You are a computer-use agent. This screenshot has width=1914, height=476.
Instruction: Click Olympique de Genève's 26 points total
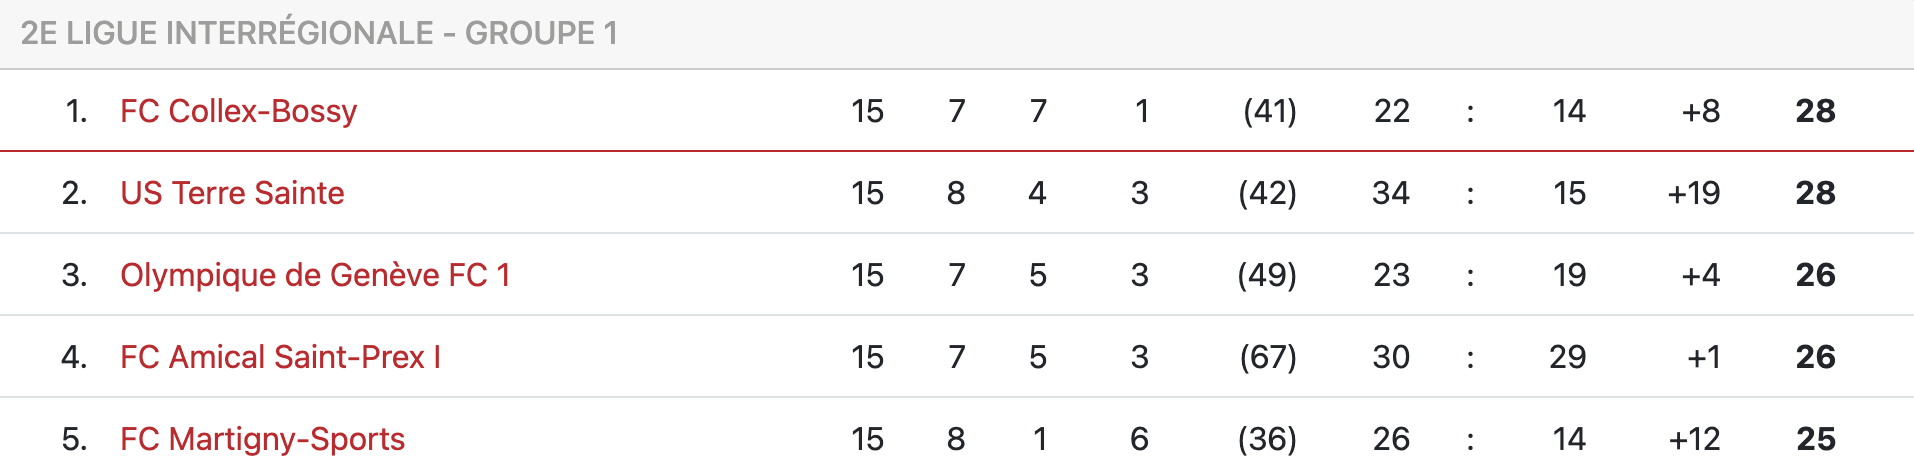(x=1815, y=275)
